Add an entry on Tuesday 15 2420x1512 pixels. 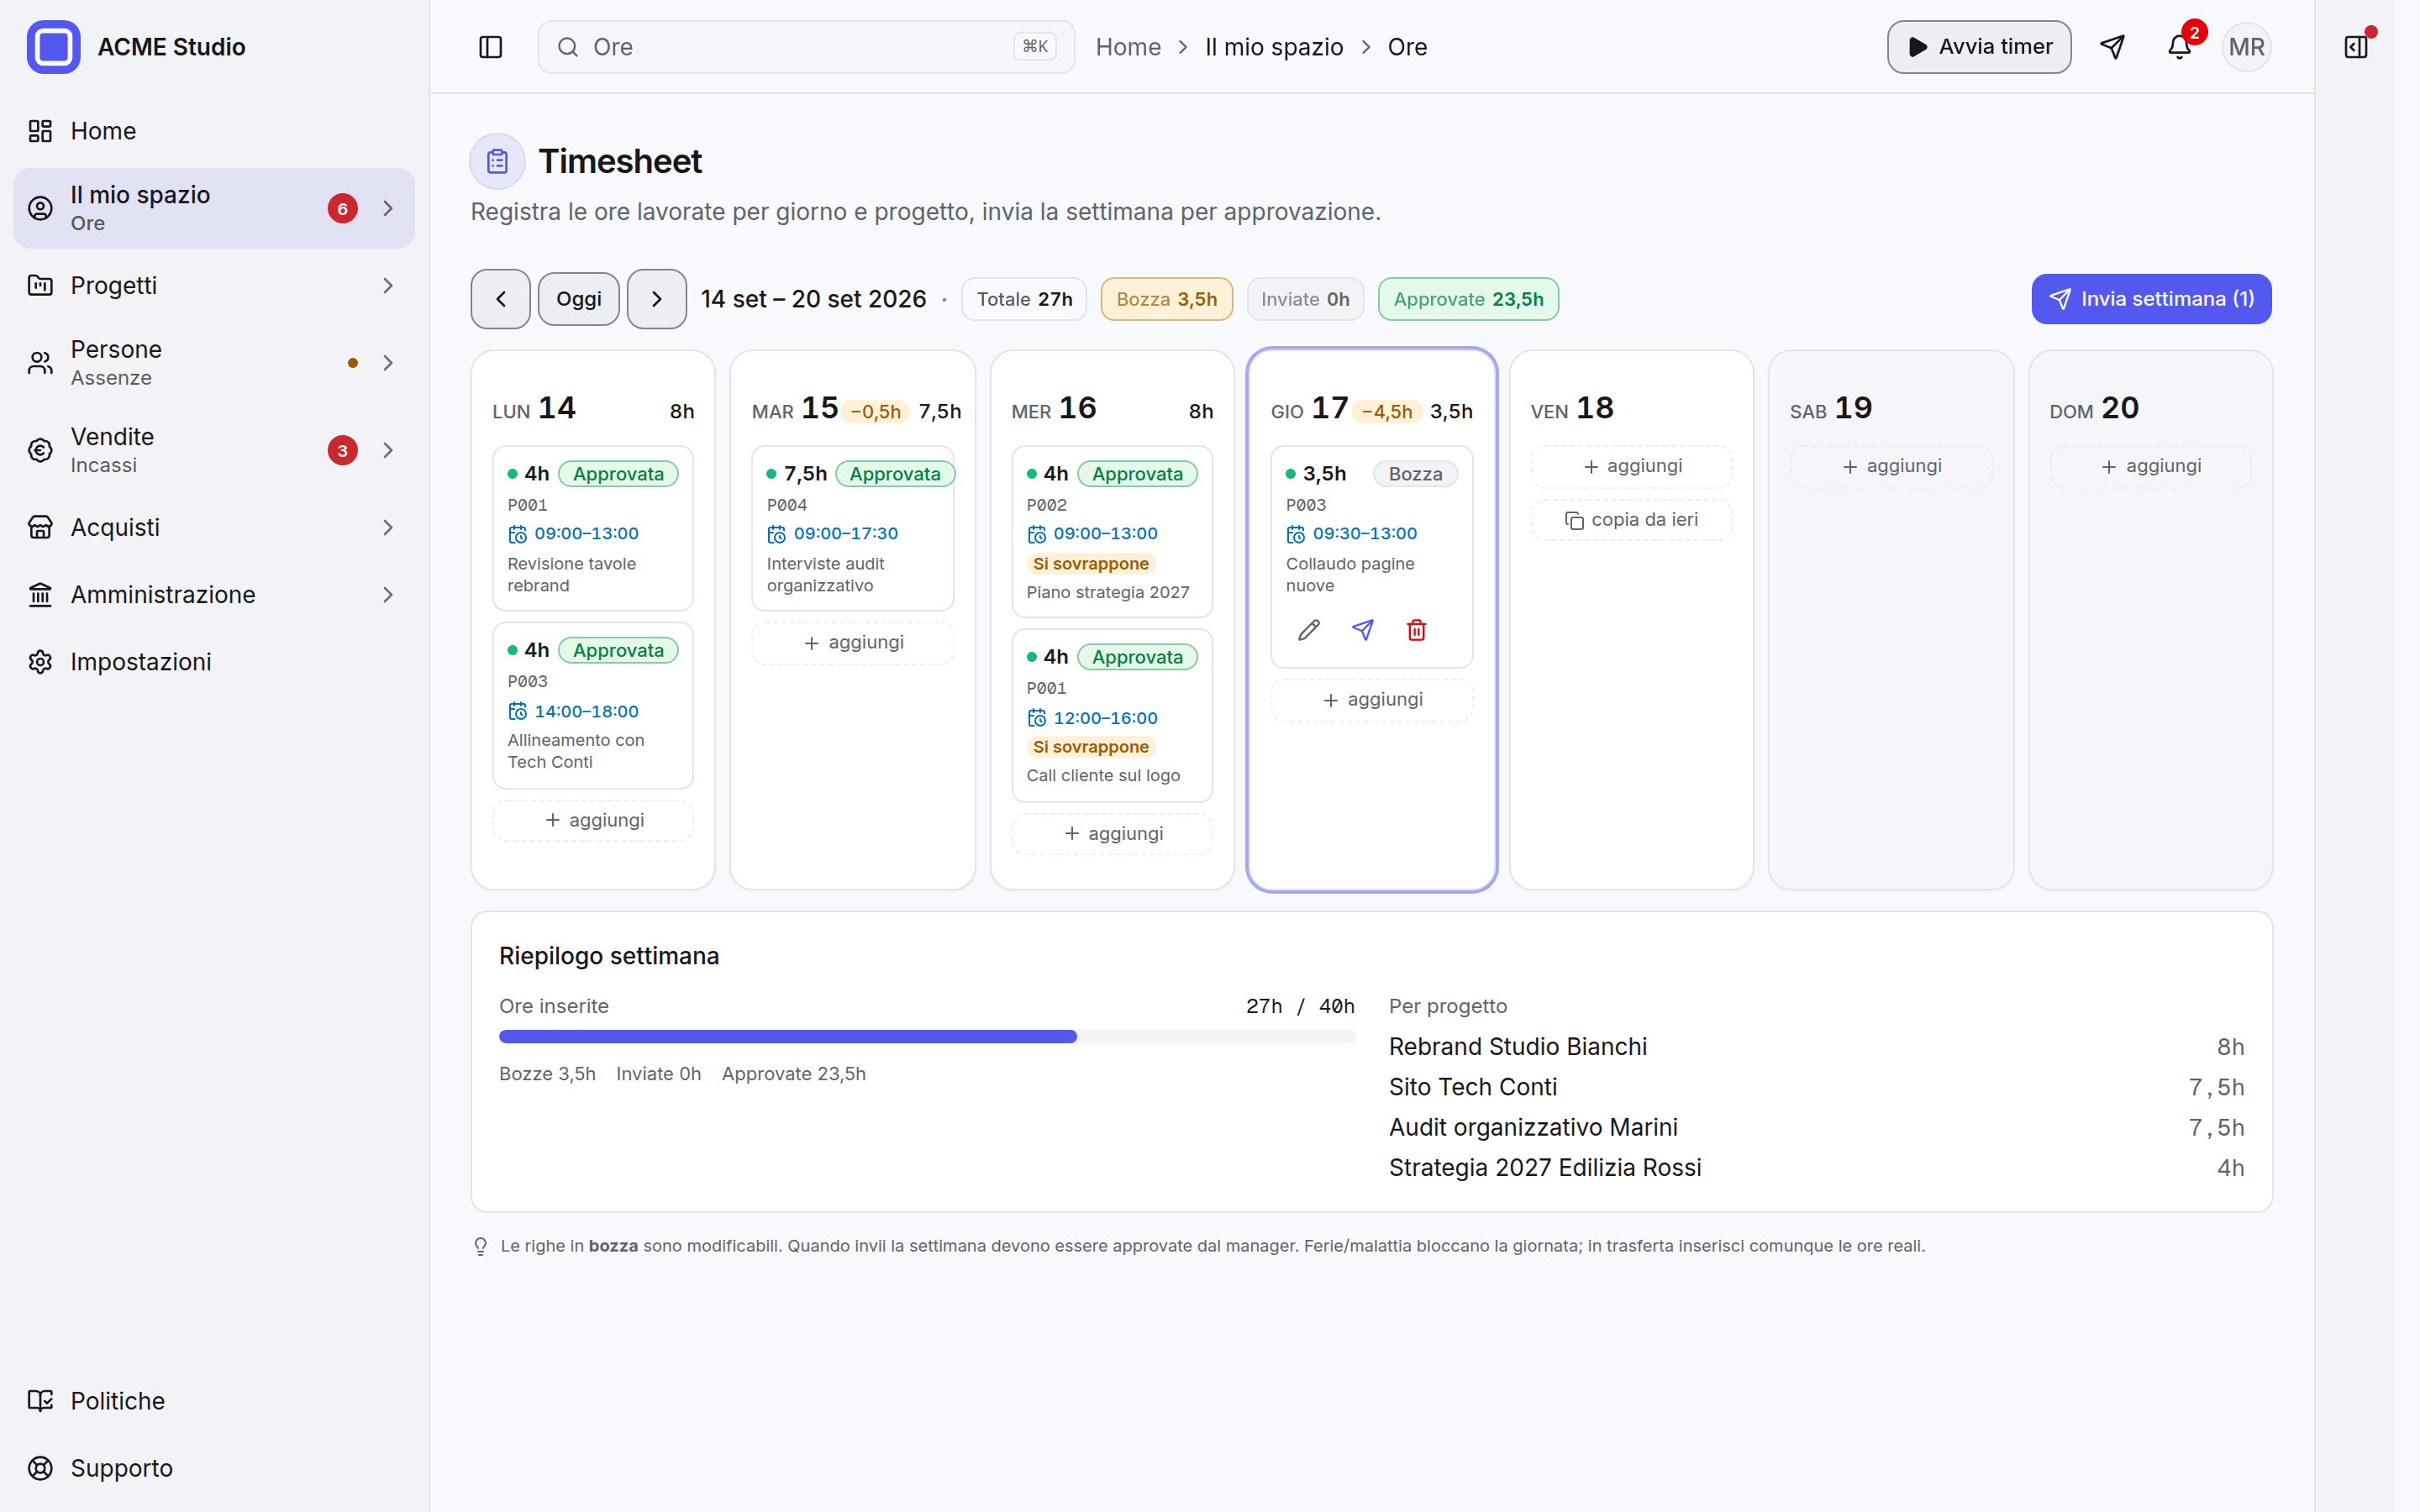(x=852, y=643)
